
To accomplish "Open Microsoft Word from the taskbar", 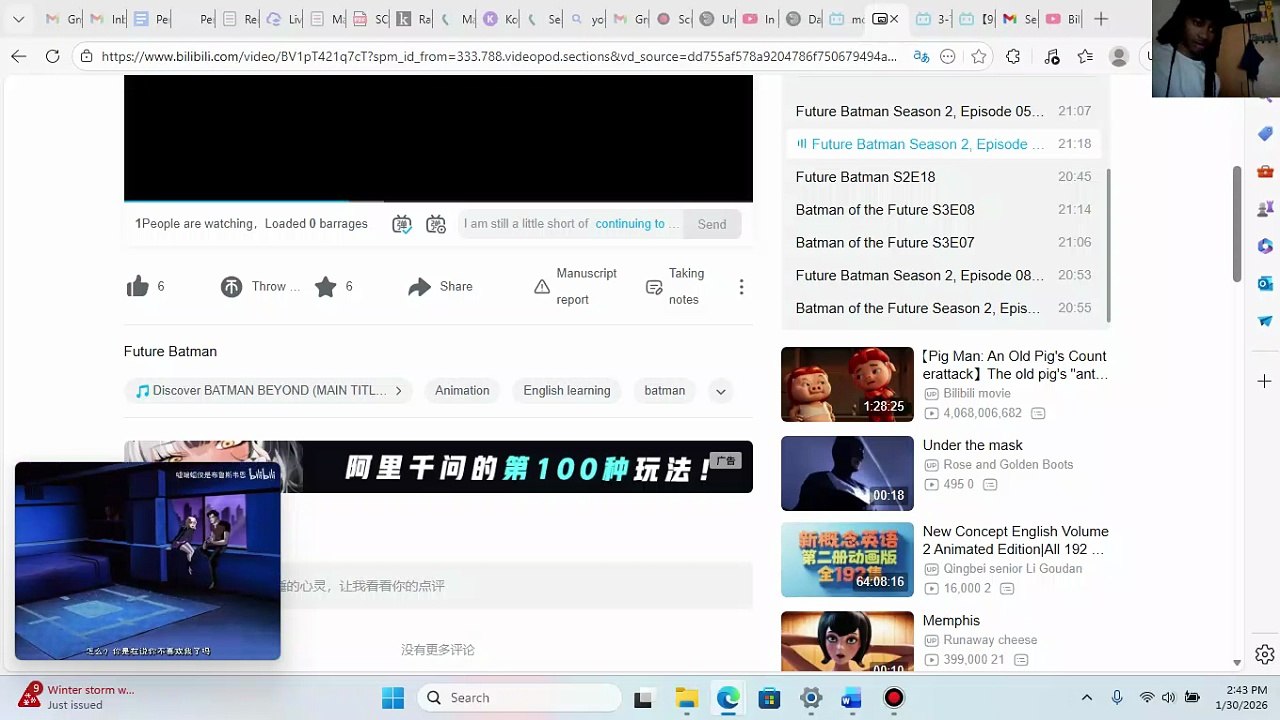I will pos(852,698).
